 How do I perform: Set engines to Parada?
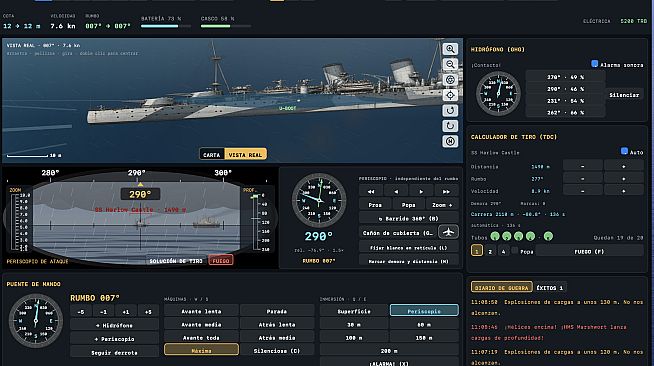tap(277, 311)
